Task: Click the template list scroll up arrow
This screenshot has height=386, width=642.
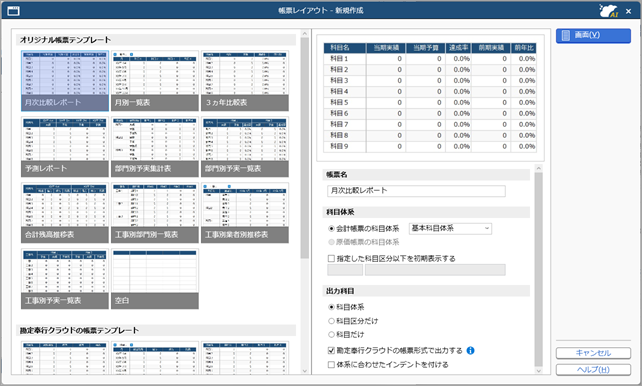Action: [305, 33]
